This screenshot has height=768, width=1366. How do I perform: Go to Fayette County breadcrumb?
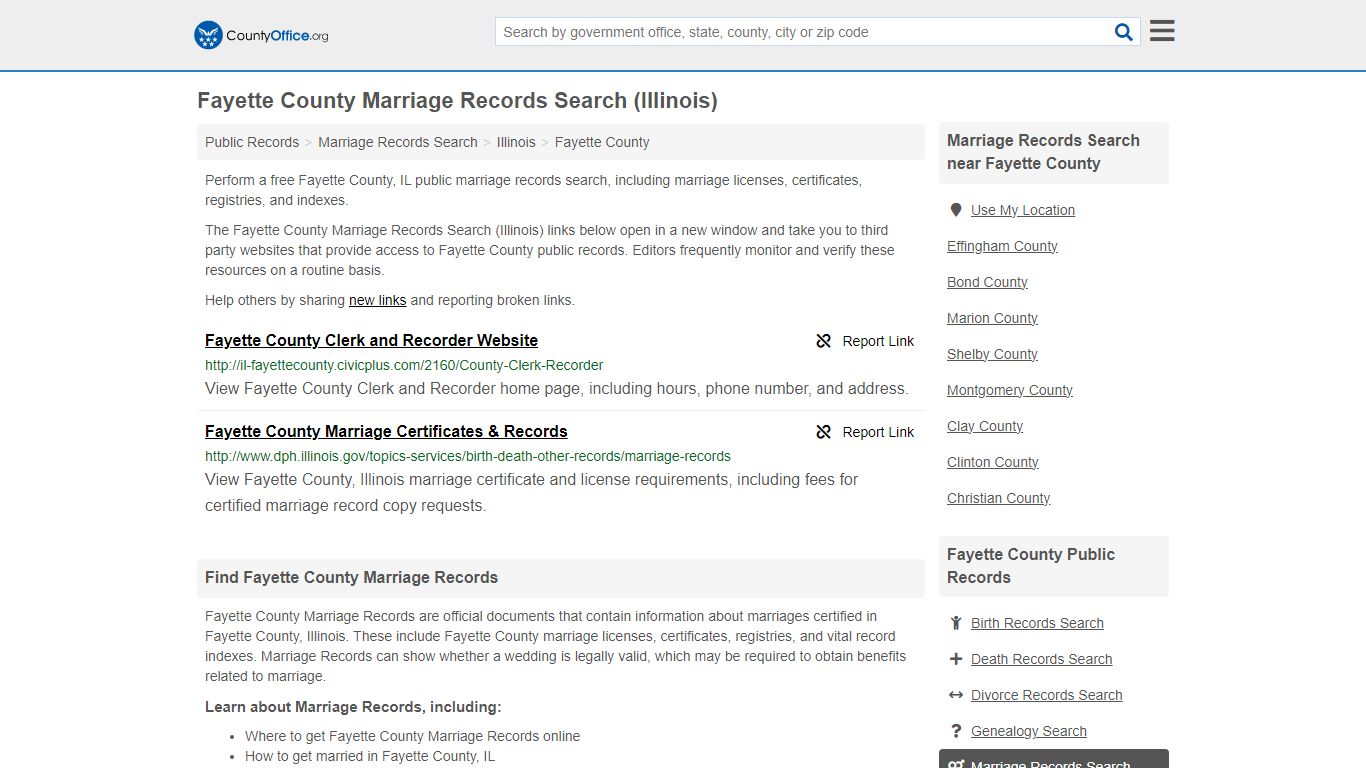point(602,142)
